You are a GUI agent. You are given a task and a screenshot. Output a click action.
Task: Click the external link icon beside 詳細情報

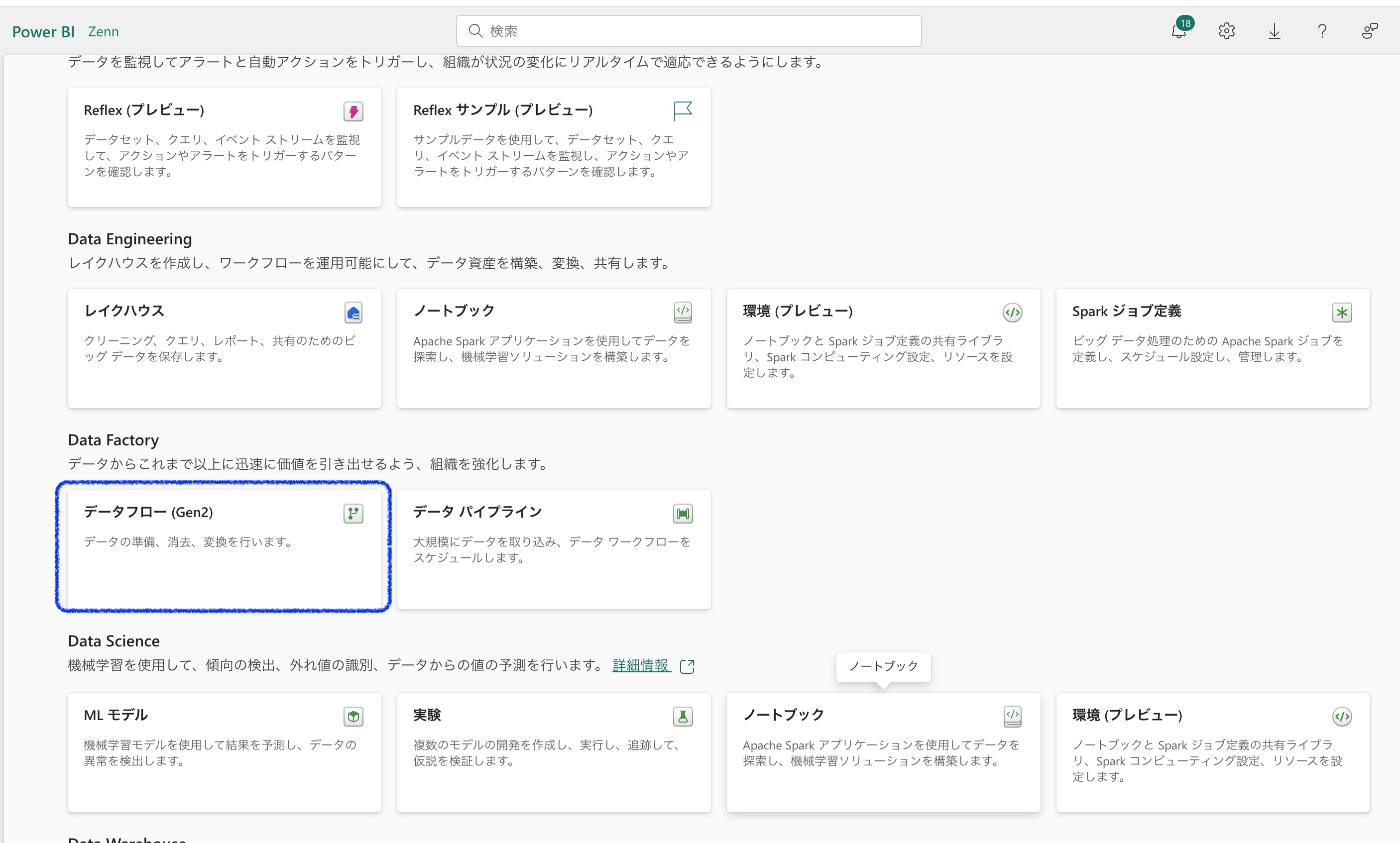[687, 666]
